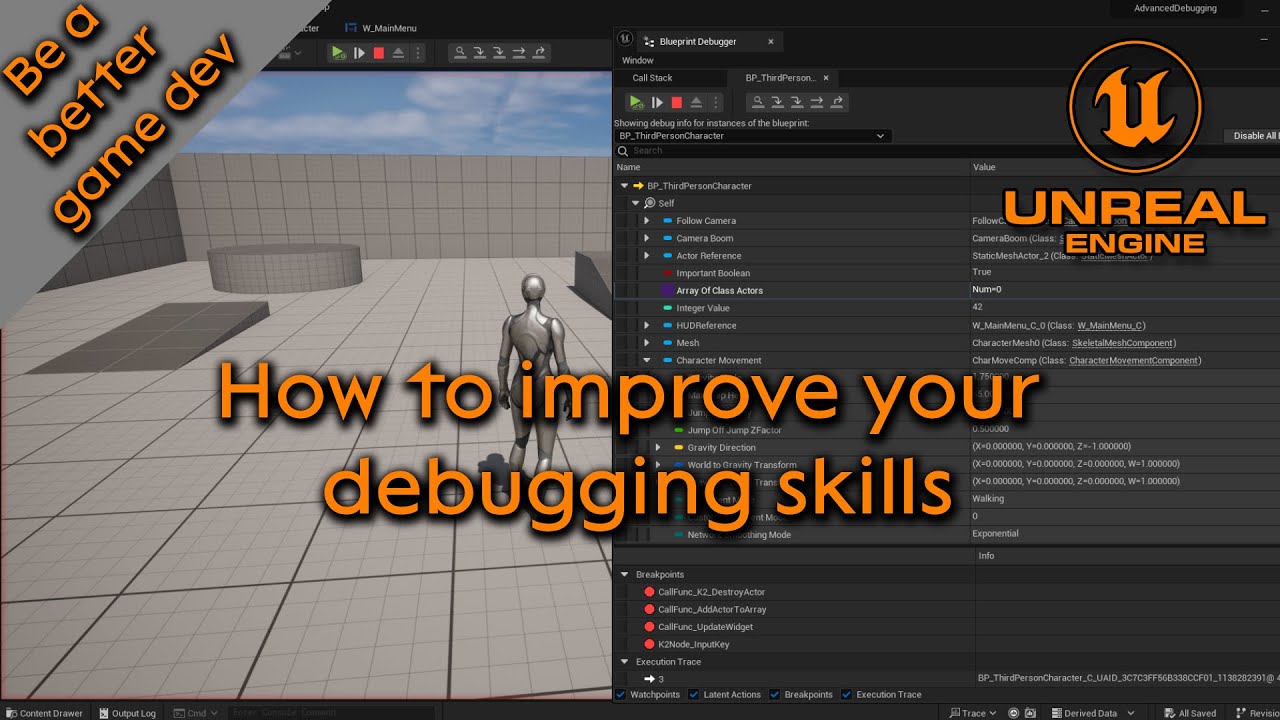Toggle the Watchpoints checkbox
1280x720 pixels.
(621, 694)
